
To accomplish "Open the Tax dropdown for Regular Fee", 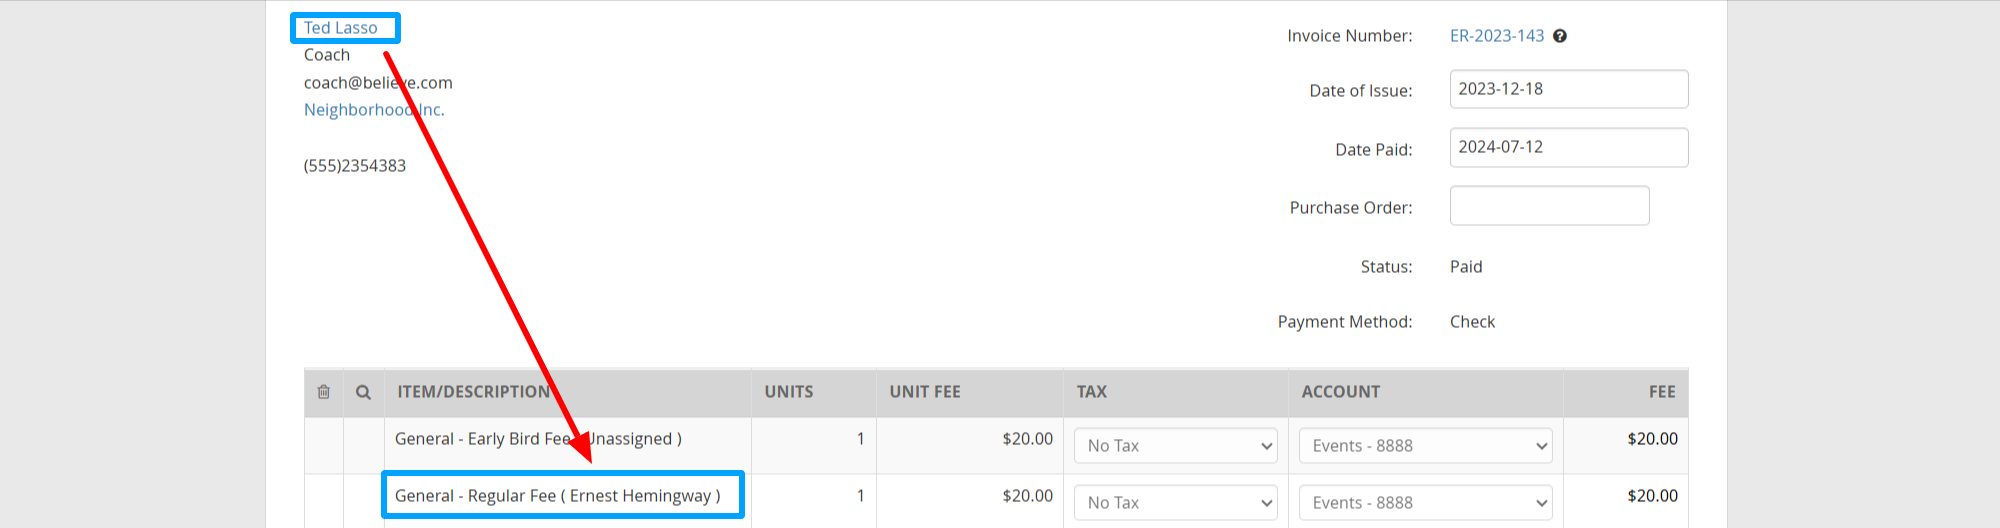I will (1177, 503).
